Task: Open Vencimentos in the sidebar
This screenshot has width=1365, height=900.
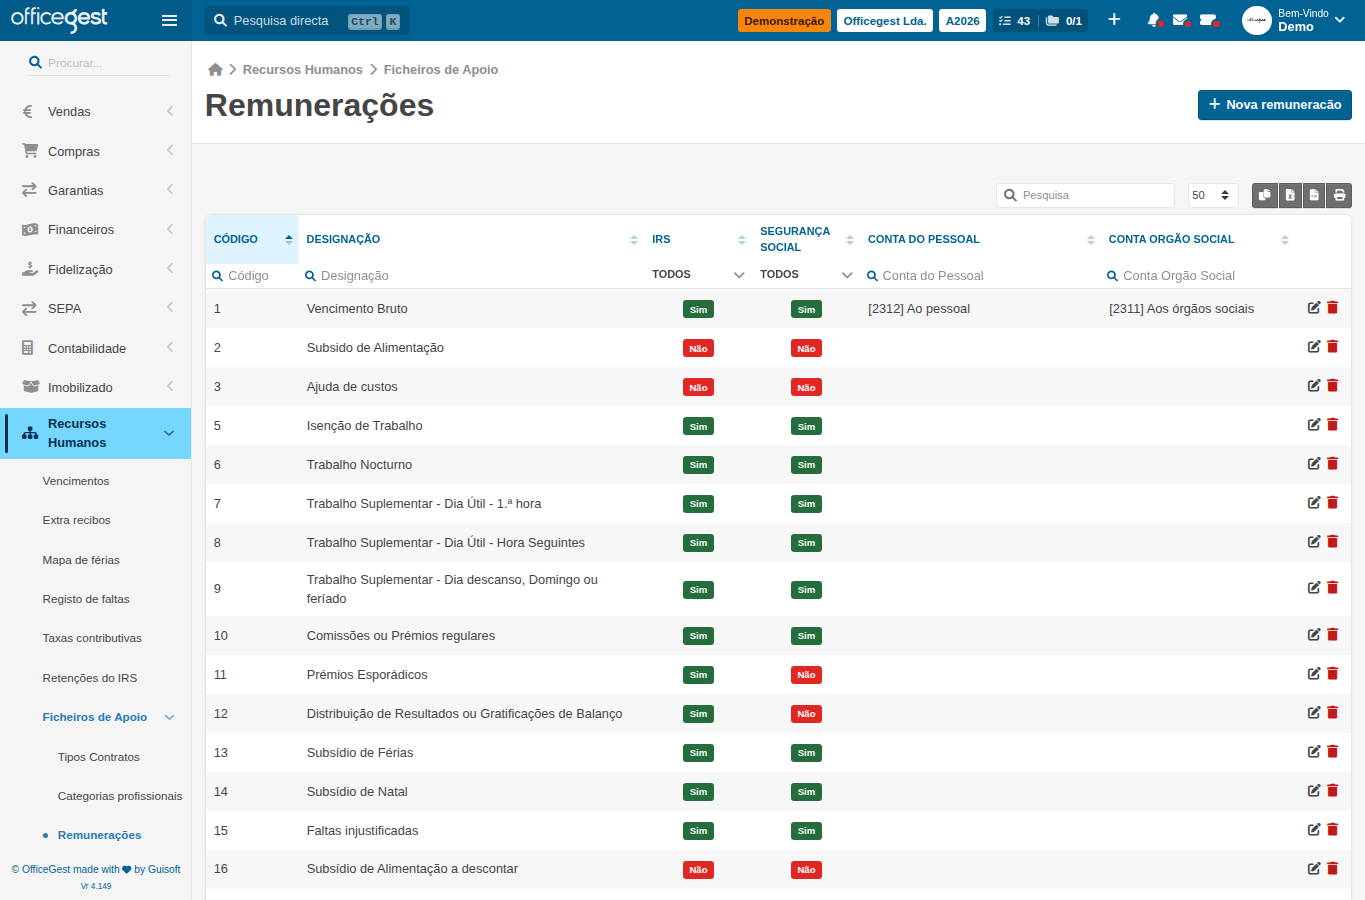Action: (76, 481)
